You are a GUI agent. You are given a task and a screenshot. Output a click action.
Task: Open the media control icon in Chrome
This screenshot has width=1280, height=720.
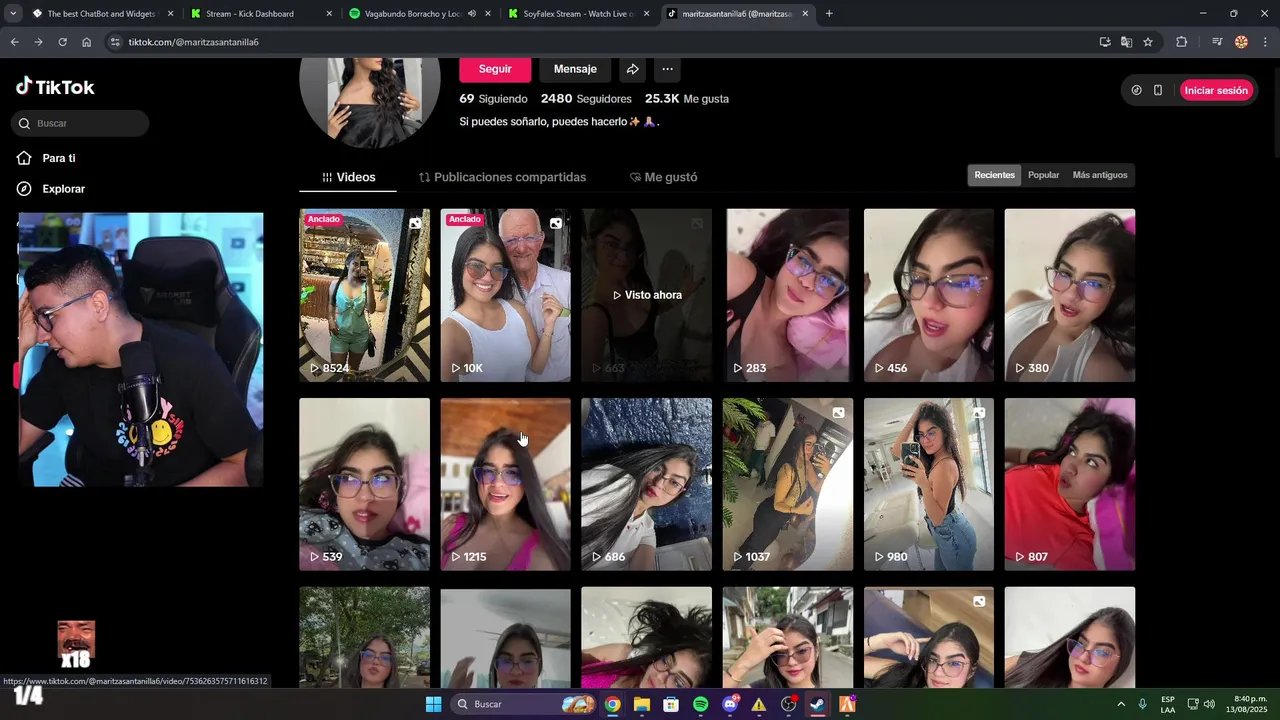(x=1217, y=42)
